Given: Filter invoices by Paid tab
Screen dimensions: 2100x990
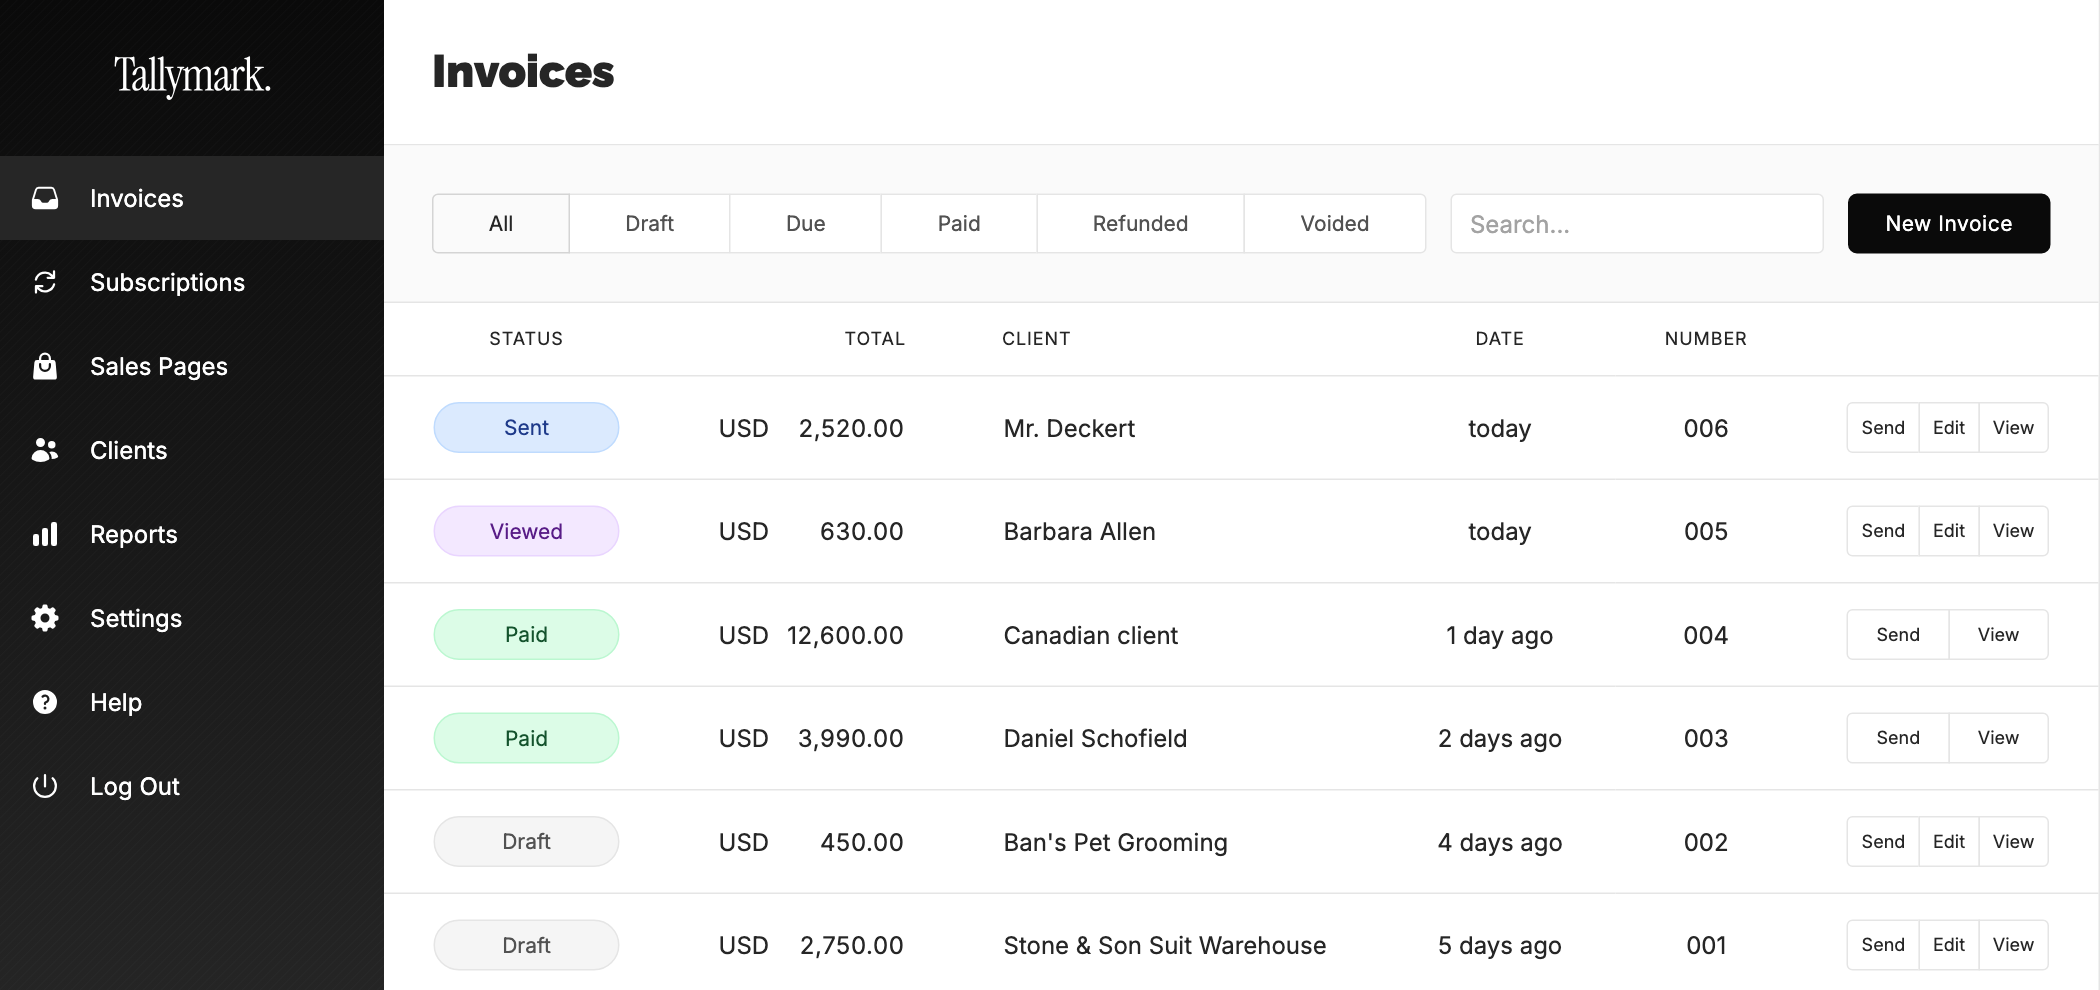Looking at the screenshot, I should [x=959, y=223].
